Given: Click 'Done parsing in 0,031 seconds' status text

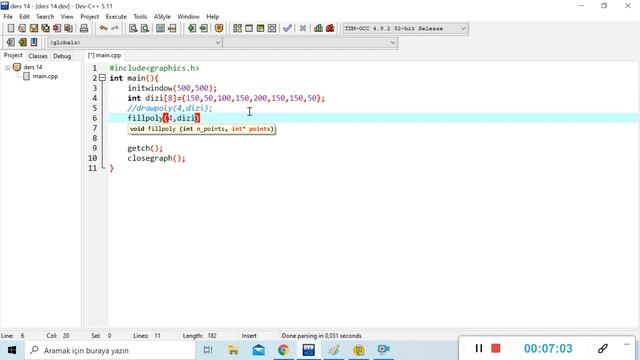Looking at the screenshot, I should tap(322, 336).
